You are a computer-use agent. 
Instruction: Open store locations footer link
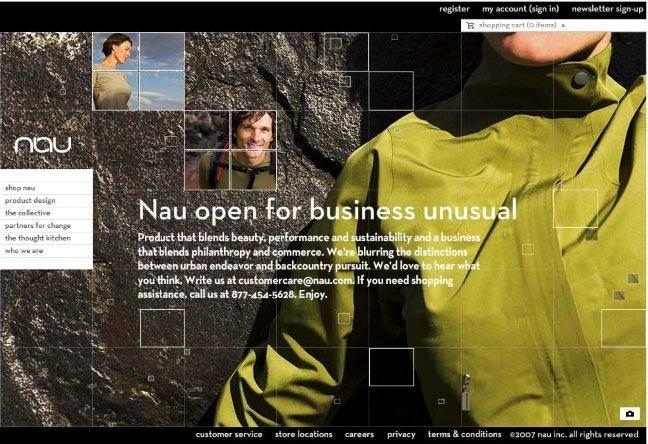[304, 434]
